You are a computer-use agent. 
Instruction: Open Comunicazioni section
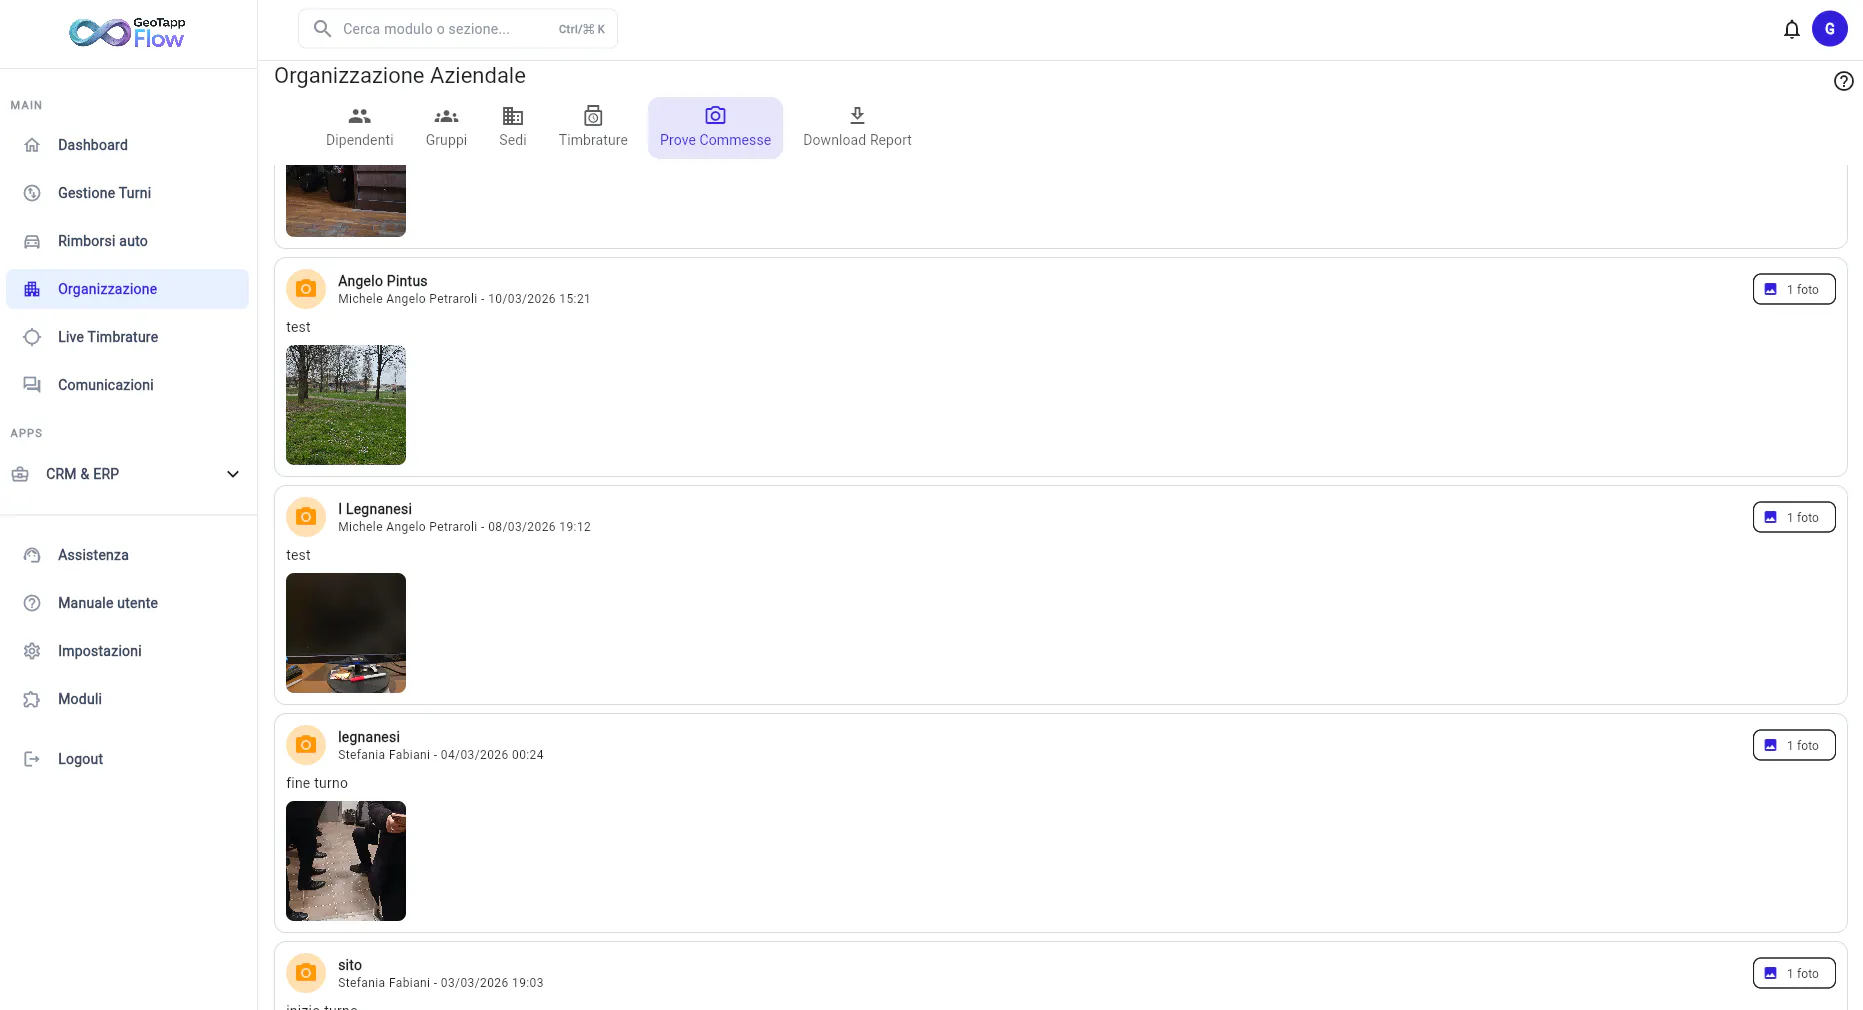pos(127,385)
